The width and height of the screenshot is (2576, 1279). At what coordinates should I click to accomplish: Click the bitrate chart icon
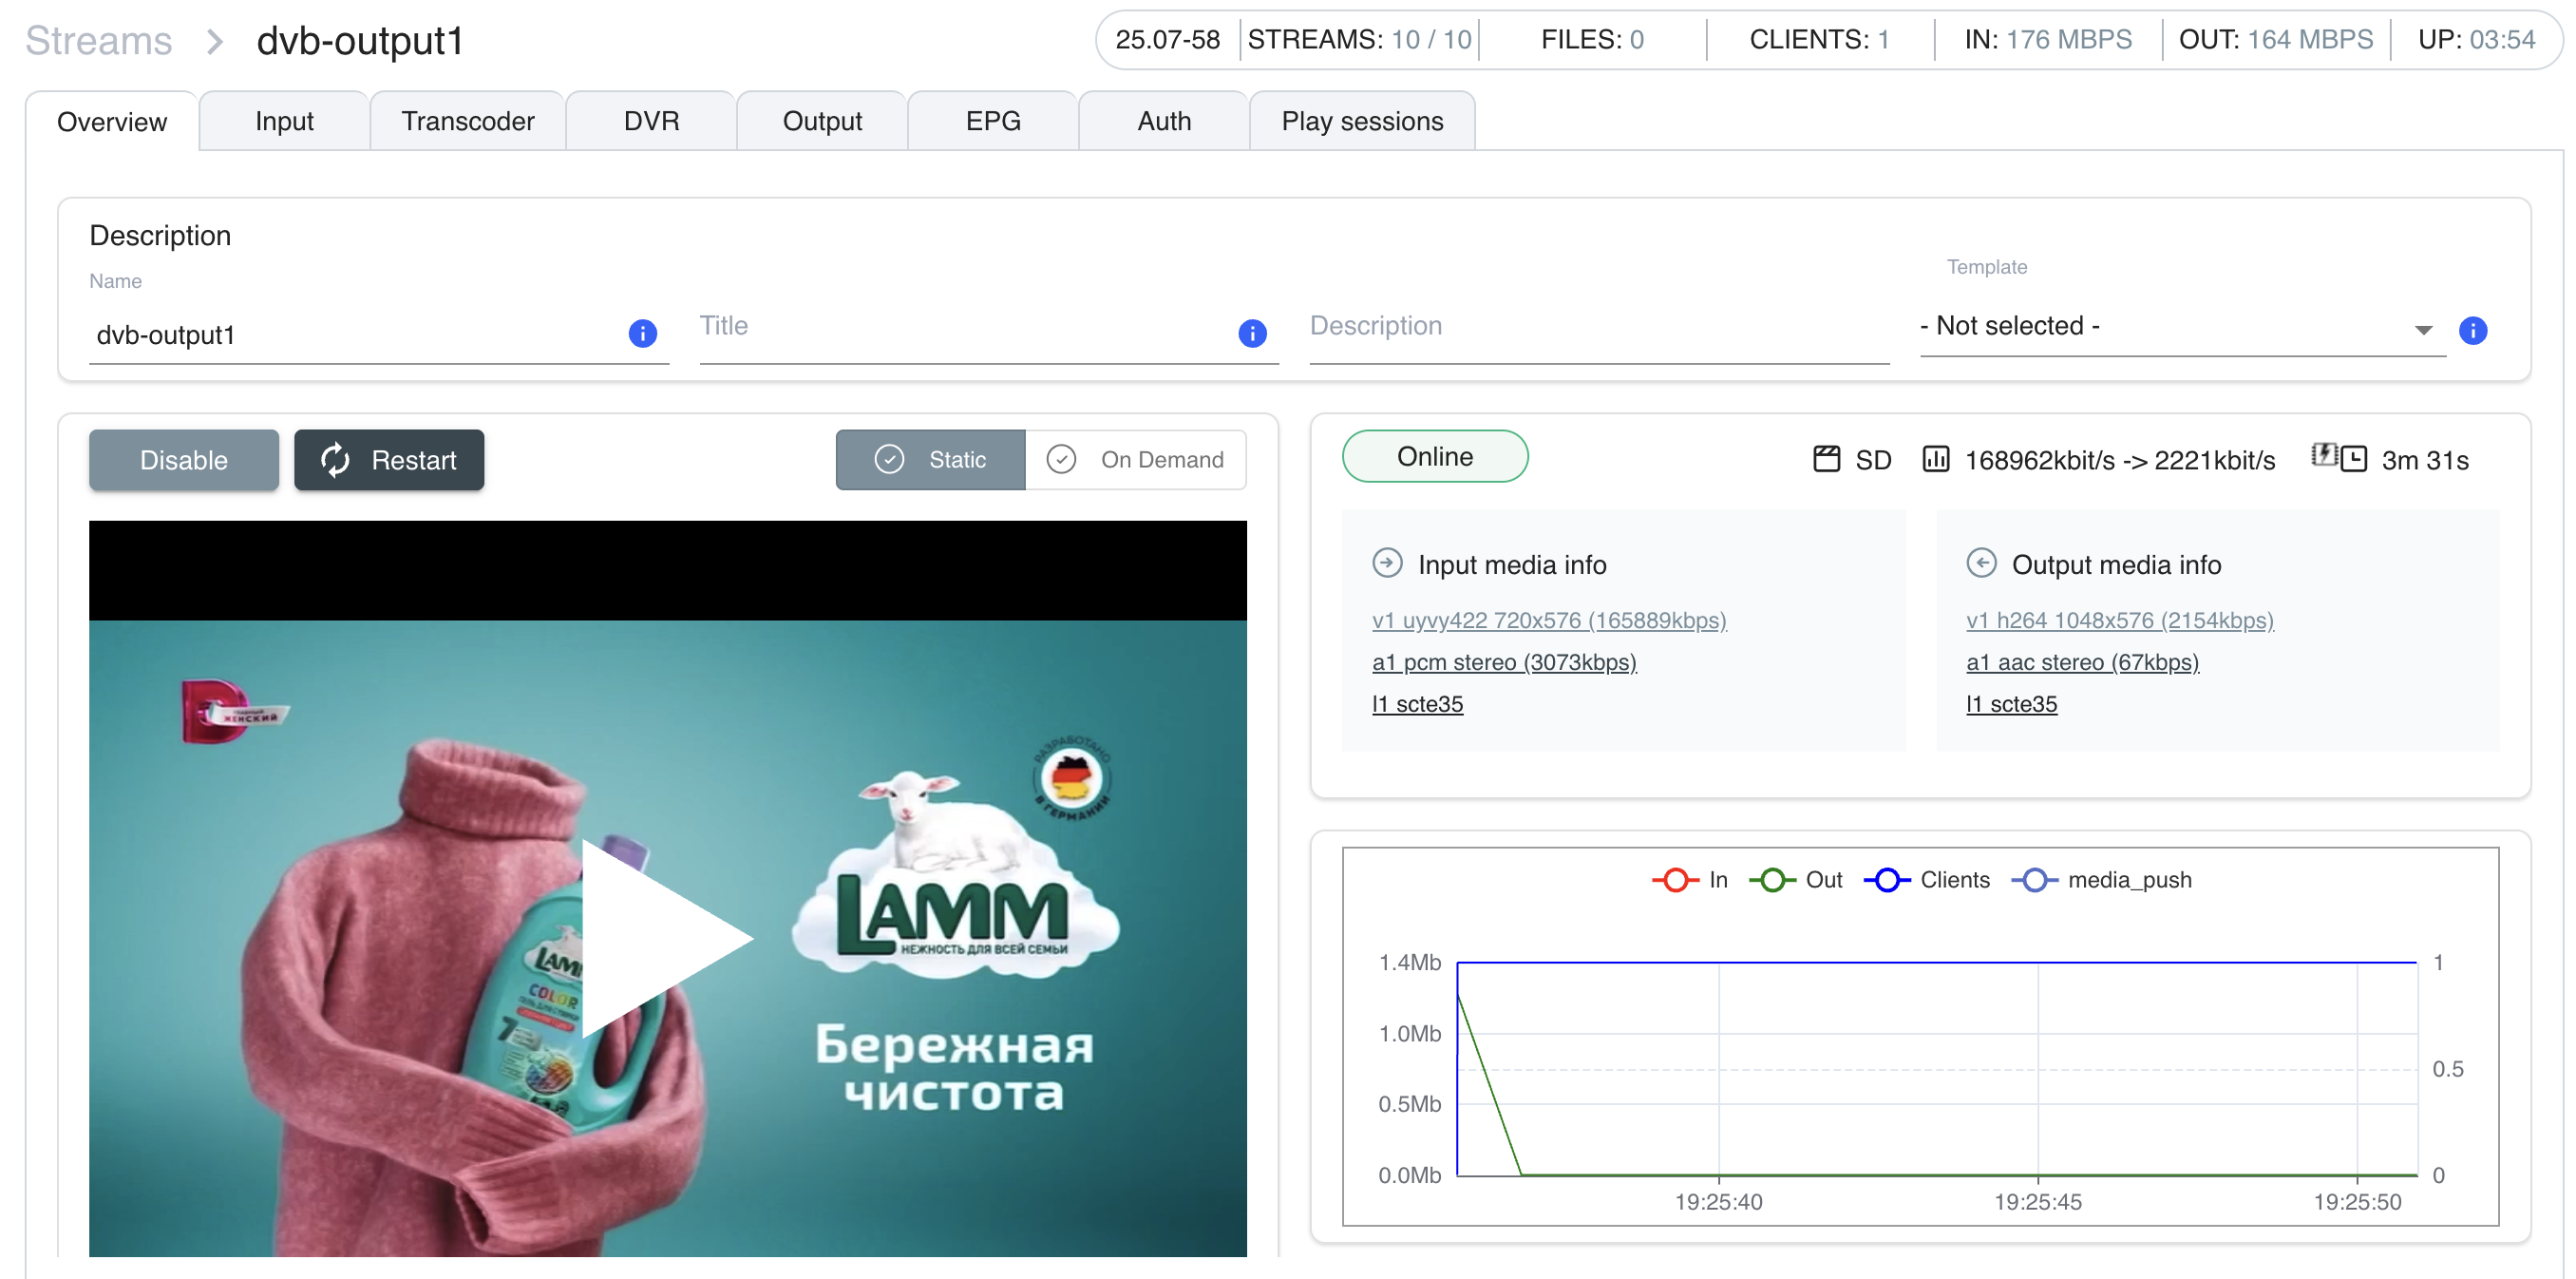[x=1936, y=459]
